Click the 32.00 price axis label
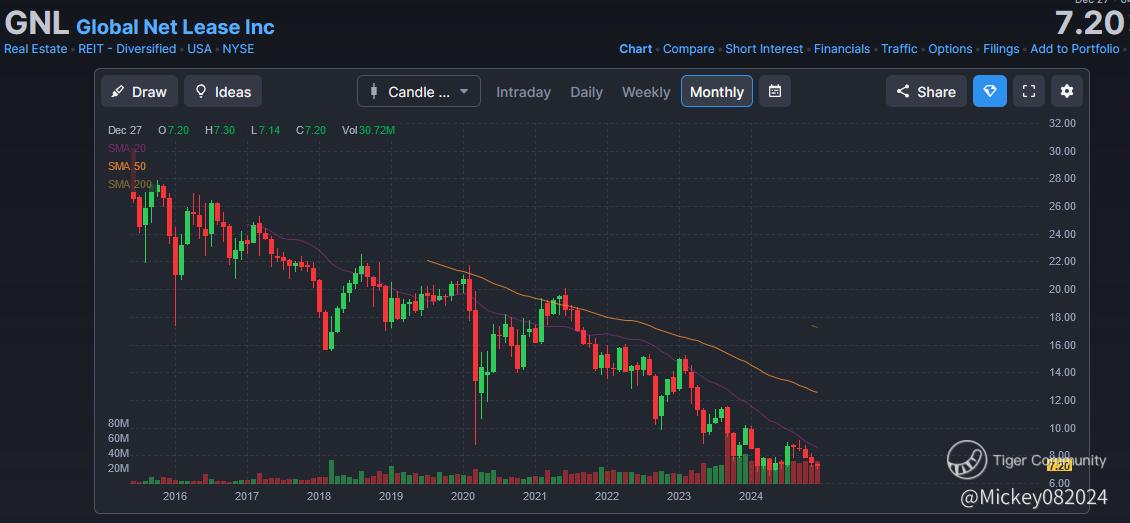The height and width of the screenshot is (523, 1130). pos(1062,123)
